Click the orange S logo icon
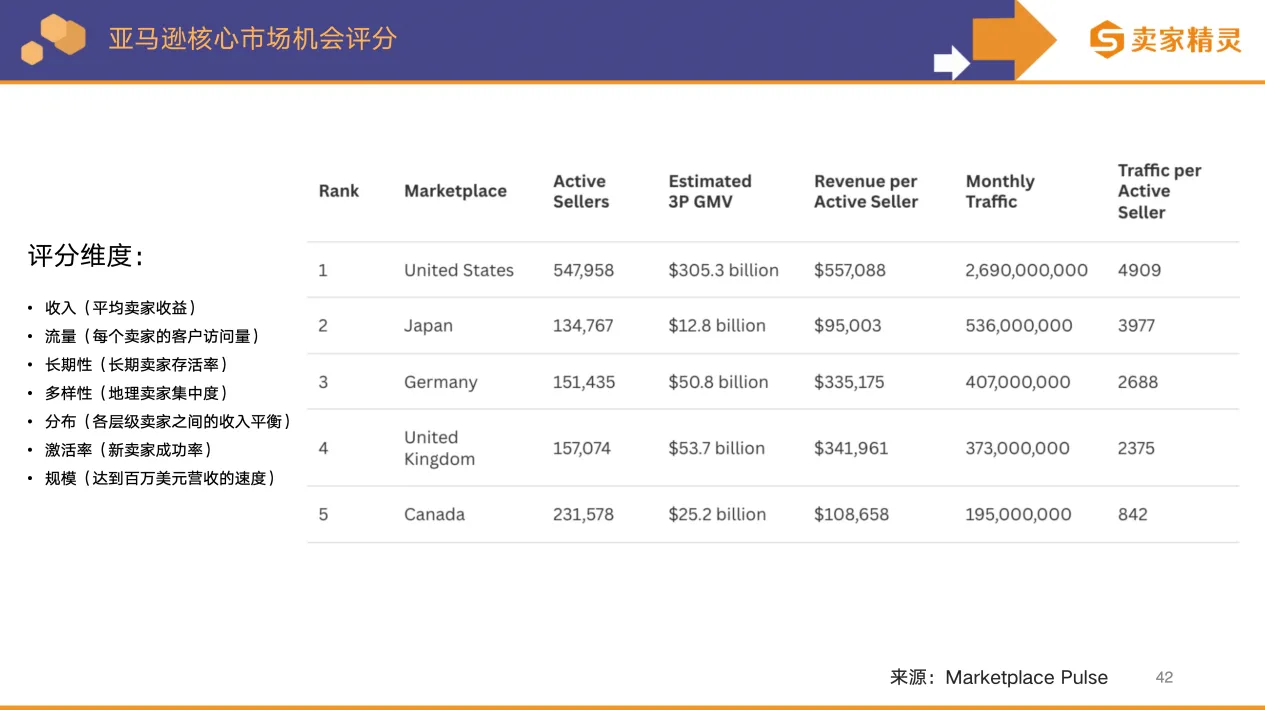 pyautogui.click(x=1106, y=41)
